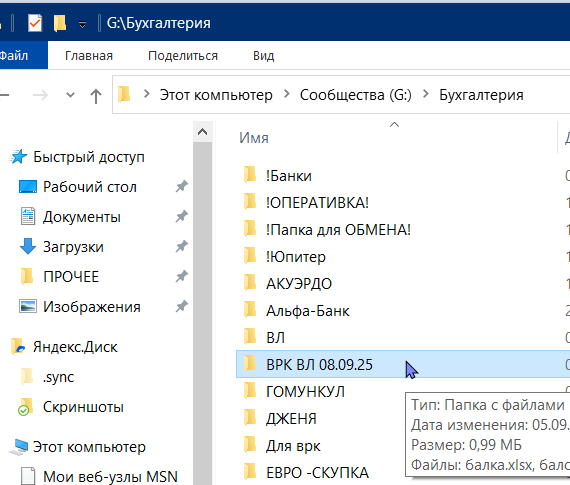The height and width of the screenshot is (485, 570).
Task: Click the folder icon in address bar
Action: (x=124, y=94)
